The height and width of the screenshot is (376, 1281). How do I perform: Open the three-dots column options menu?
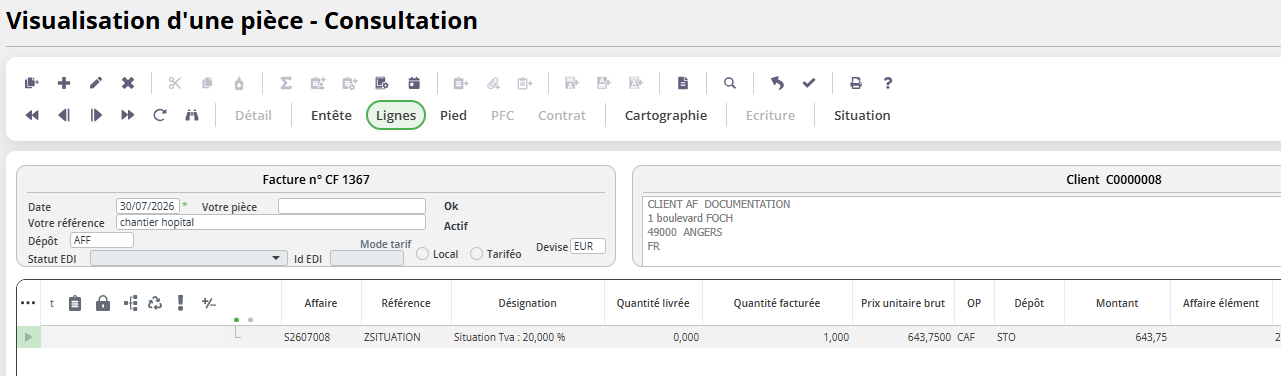[x=28, y=303]
